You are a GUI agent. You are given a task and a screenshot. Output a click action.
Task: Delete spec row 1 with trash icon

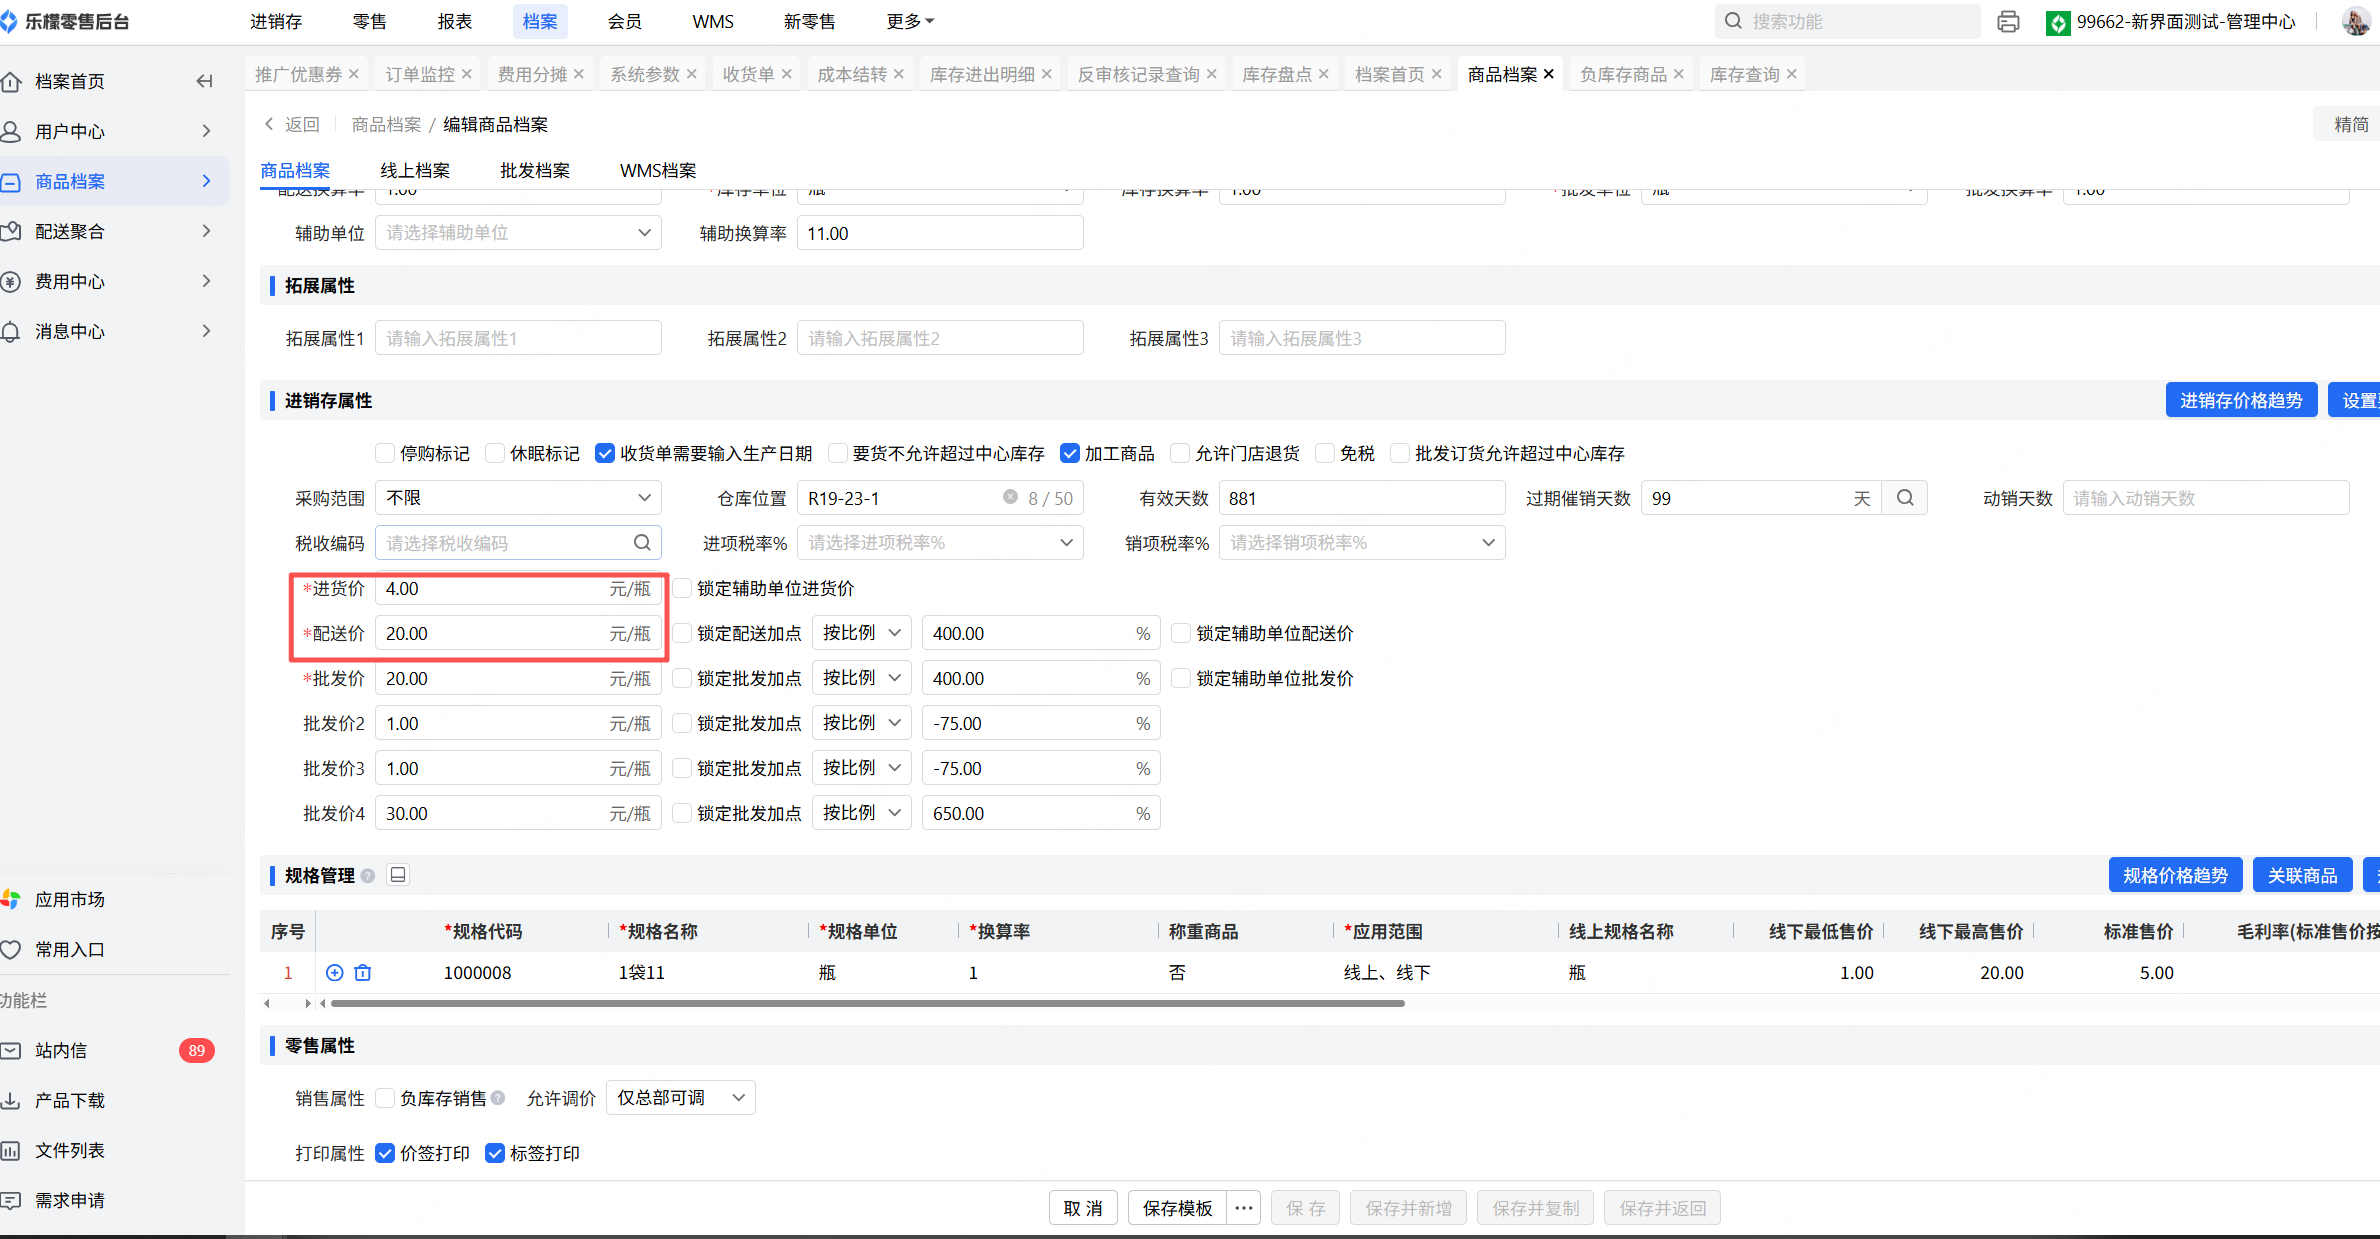363,972
